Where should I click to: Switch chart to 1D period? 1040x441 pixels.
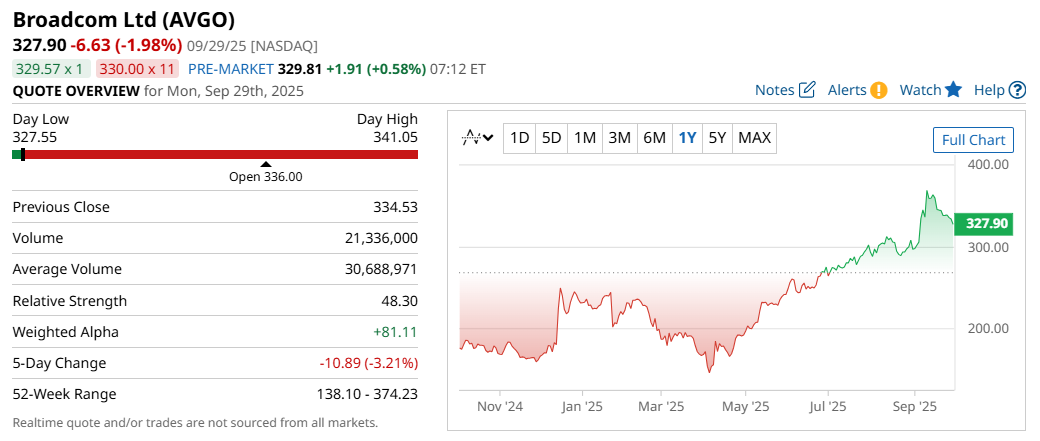(x=519, y=138)
